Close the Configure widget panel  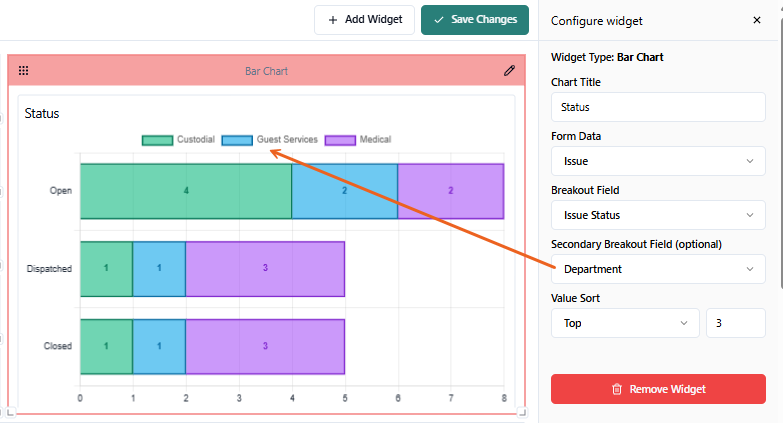(756, 20)
